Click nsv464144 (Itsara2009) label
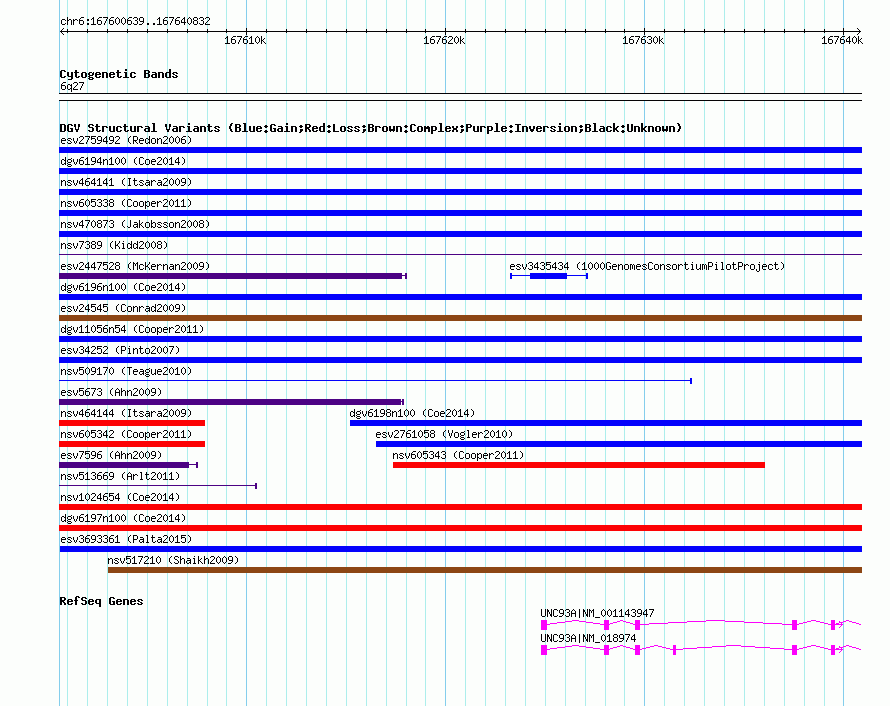The width and height of the screenshot is (890, 706). (x=126, y=413)
